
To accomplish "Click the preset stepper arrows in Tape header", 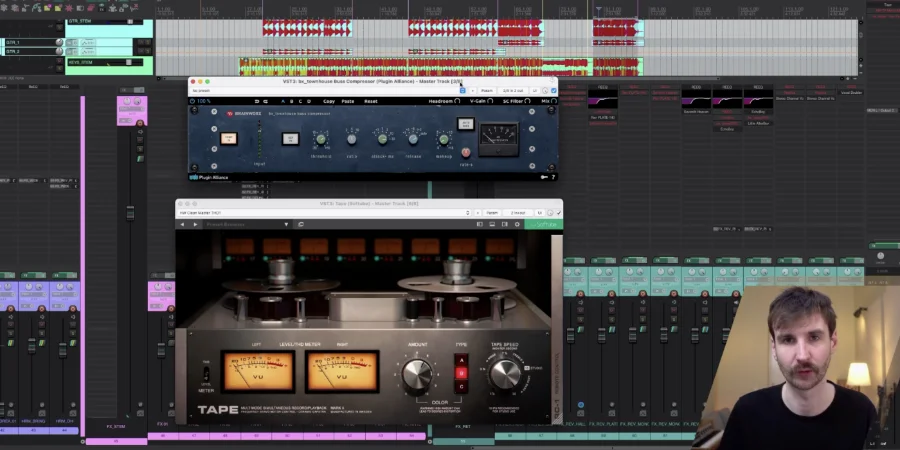I will (x=468, y=213).
